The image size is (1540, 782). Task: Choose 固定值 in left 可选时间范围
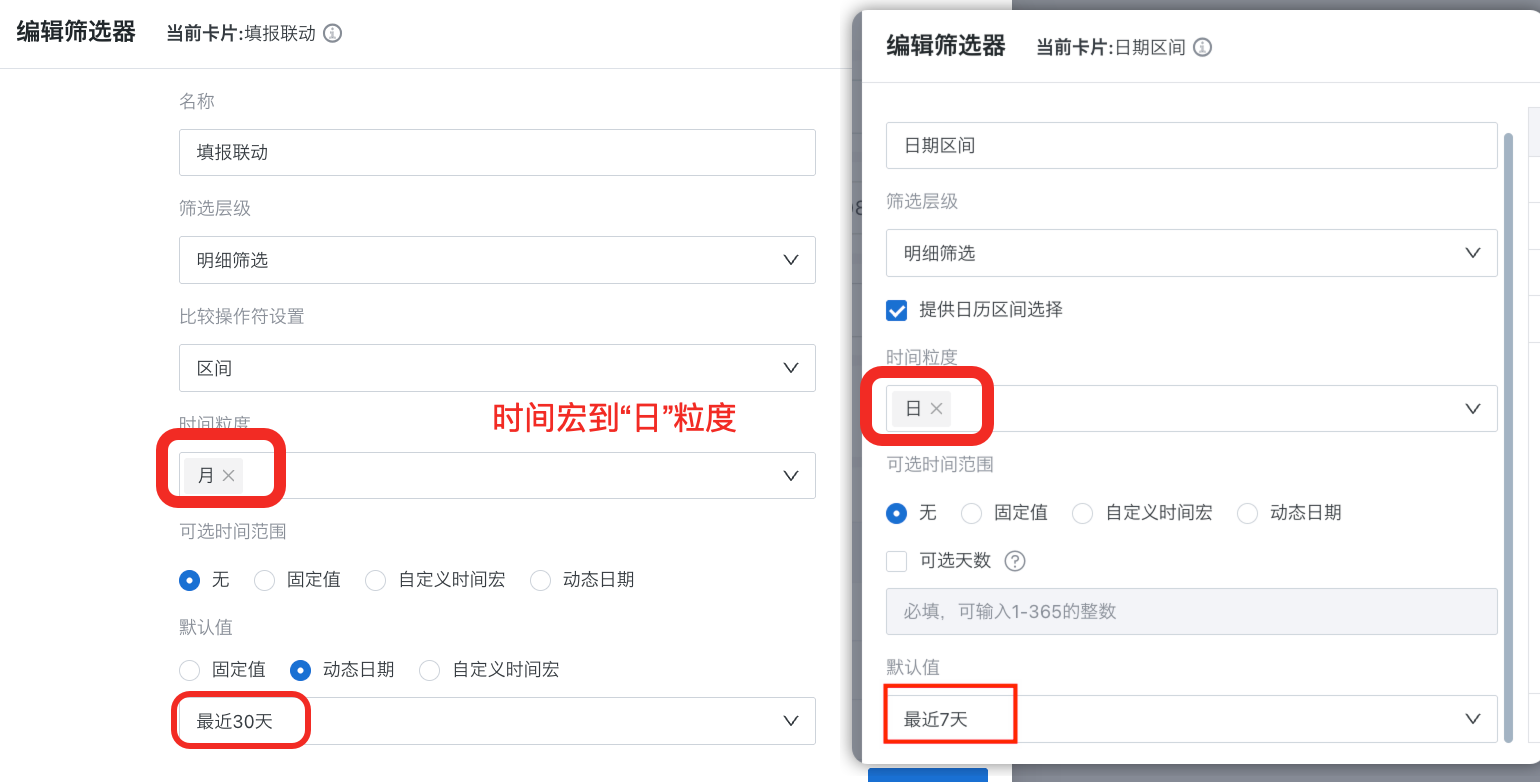click(265, 580)
